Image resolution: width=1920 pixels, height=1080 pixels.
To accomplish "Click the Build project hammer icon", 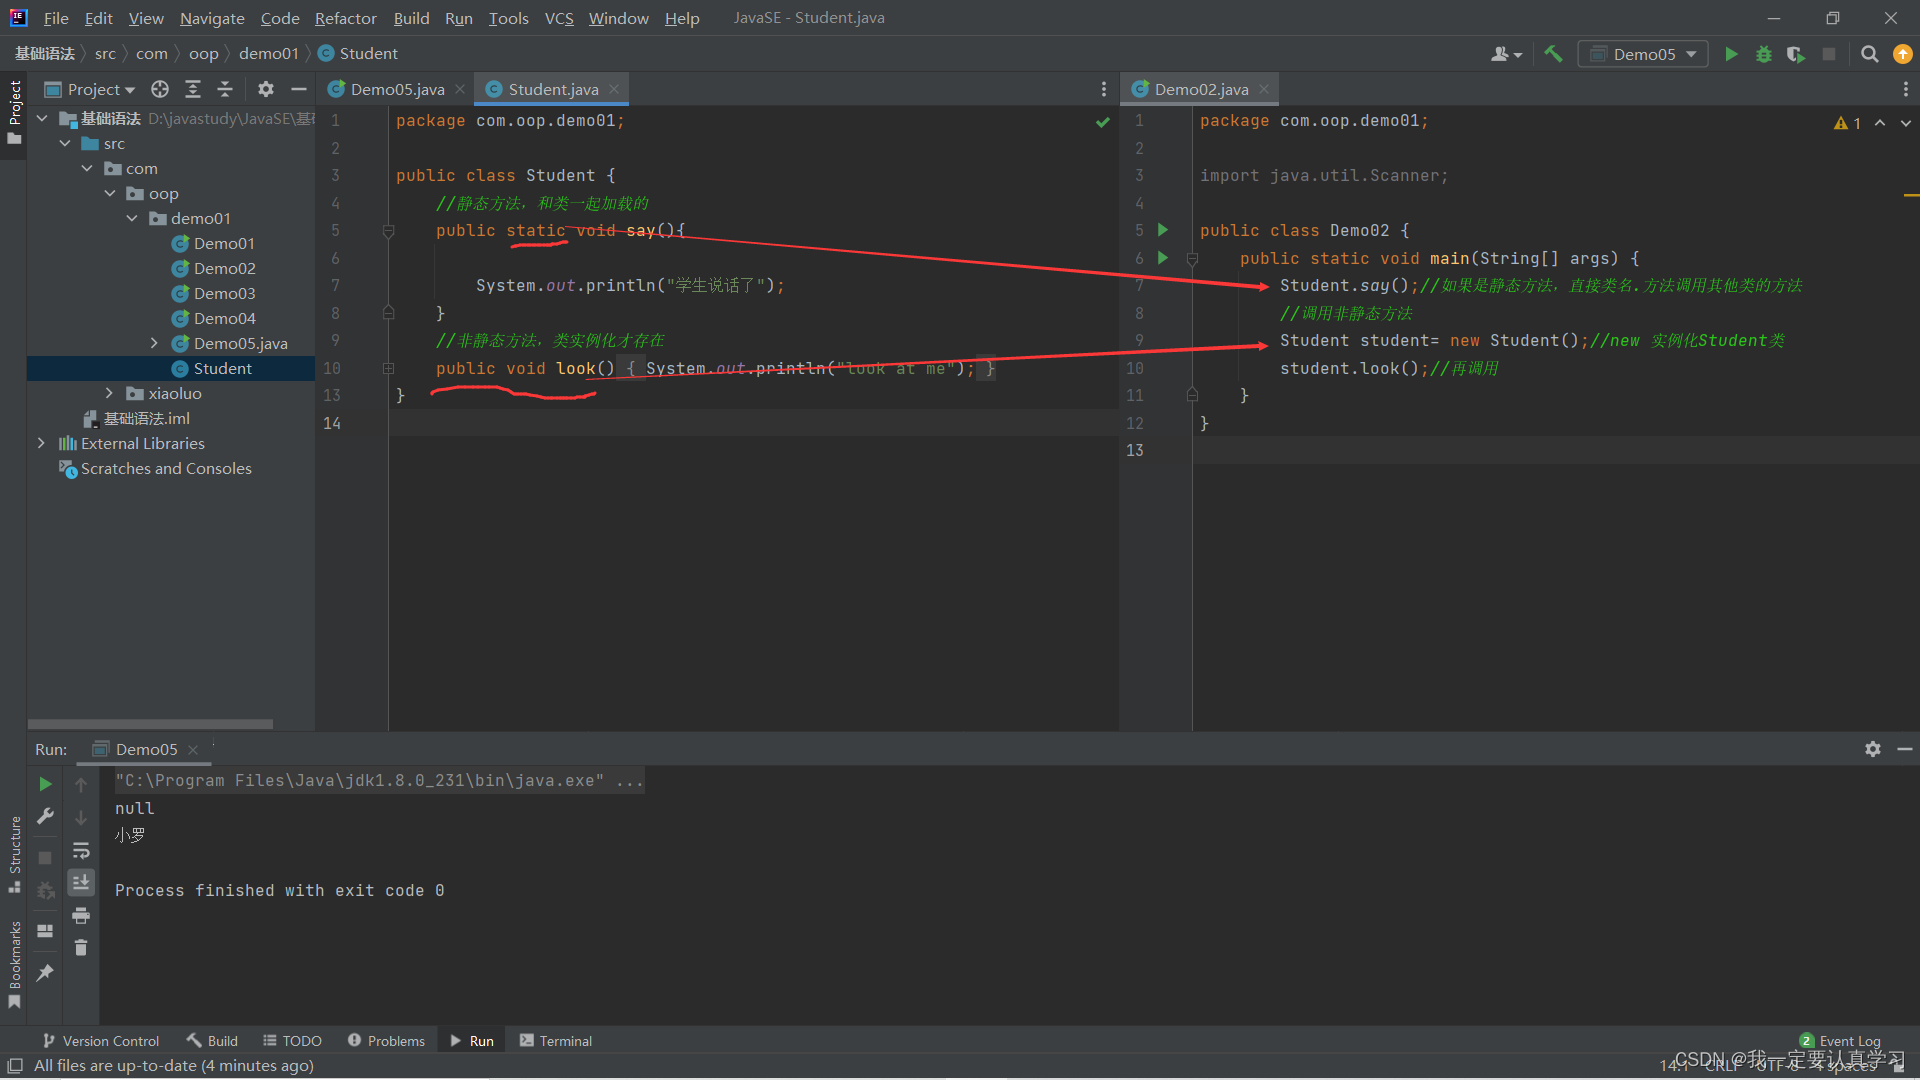I will (x=1553, y=54).
